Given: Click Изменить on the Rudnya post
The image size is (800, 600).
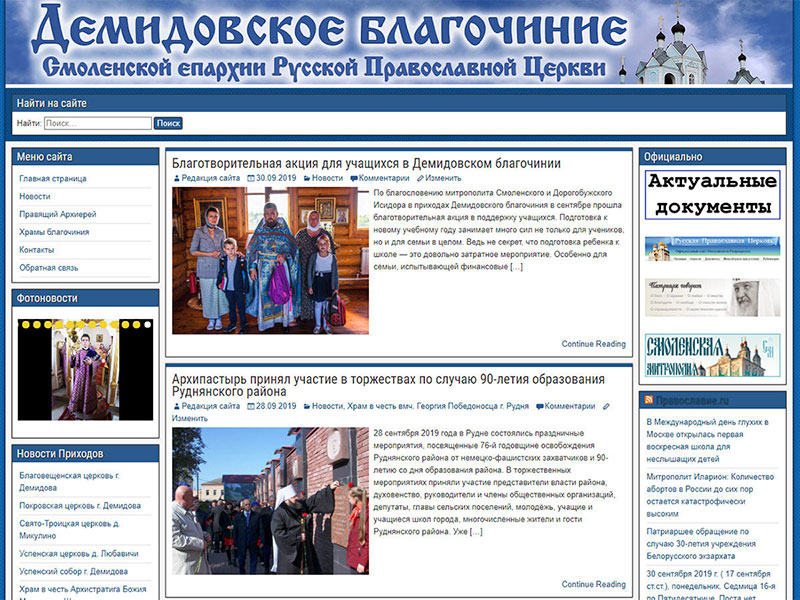Looking at the screenshot, I should tap(190, 419).
